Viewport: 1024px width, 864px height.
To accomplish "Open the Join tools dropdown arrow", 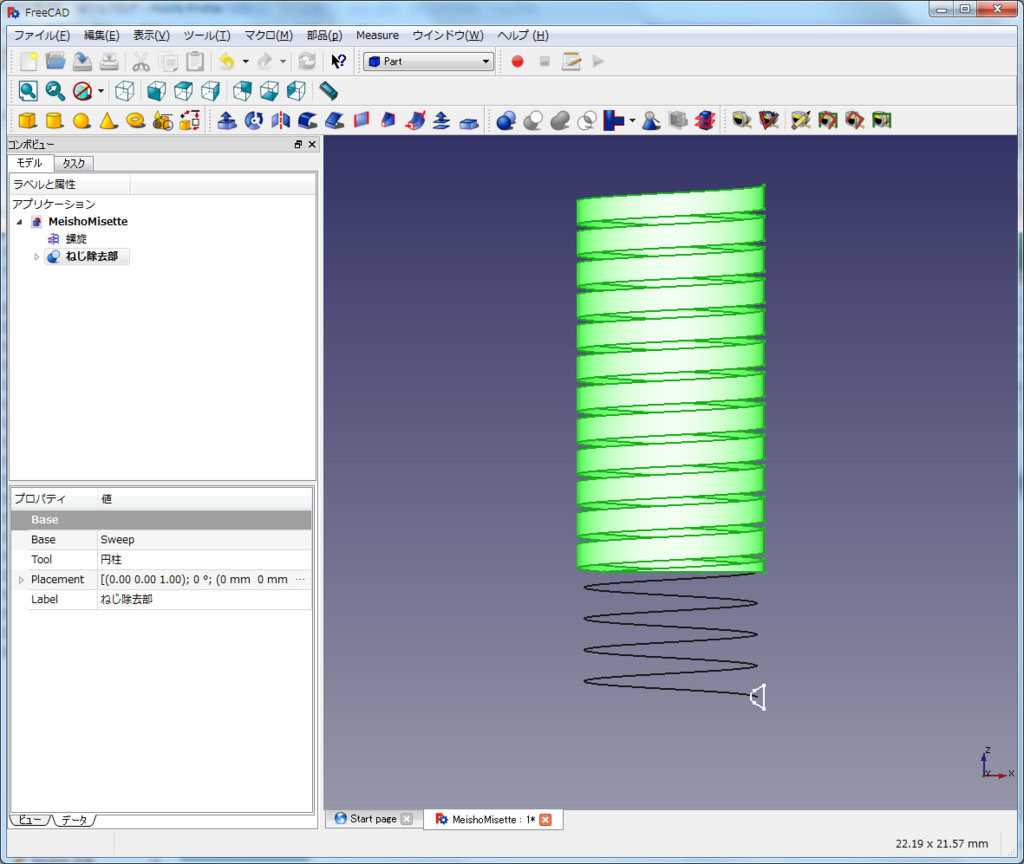I will (x=632, y=120).
